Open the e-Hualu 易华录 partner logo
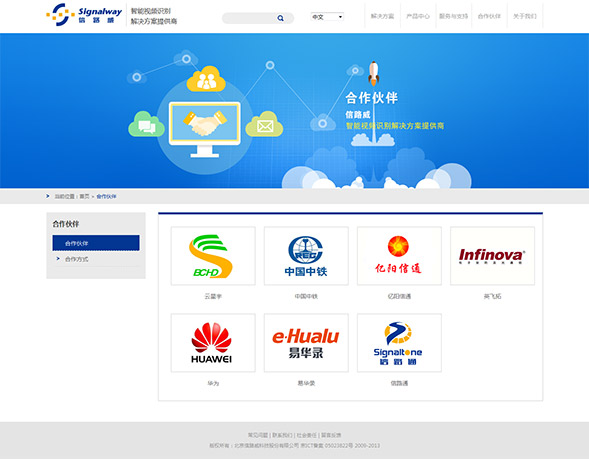 click(306, 343)
